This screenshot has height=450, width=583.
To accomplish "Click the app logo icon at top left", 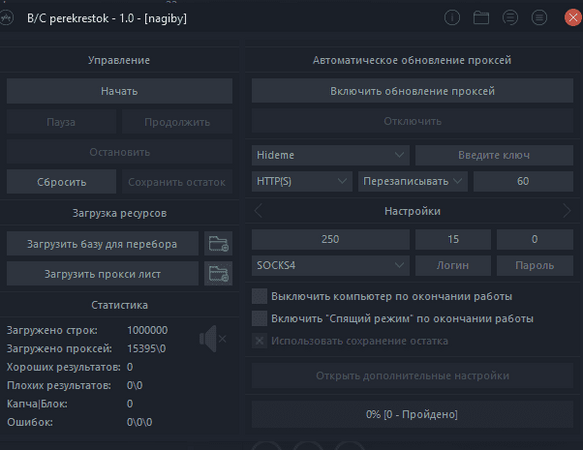I will point(6,18).
